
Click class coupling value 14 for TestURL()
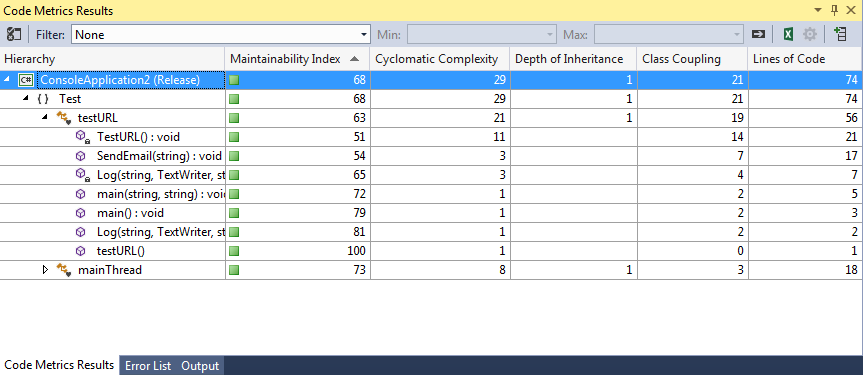tap(738, 137)
